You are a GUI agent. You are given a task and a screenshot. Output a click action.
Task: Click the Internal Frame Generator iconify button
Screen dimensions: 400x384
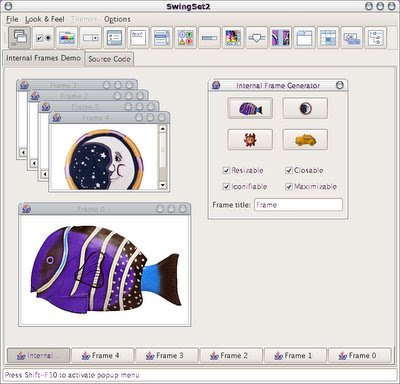pyautogui.click(x=339, y=85)
